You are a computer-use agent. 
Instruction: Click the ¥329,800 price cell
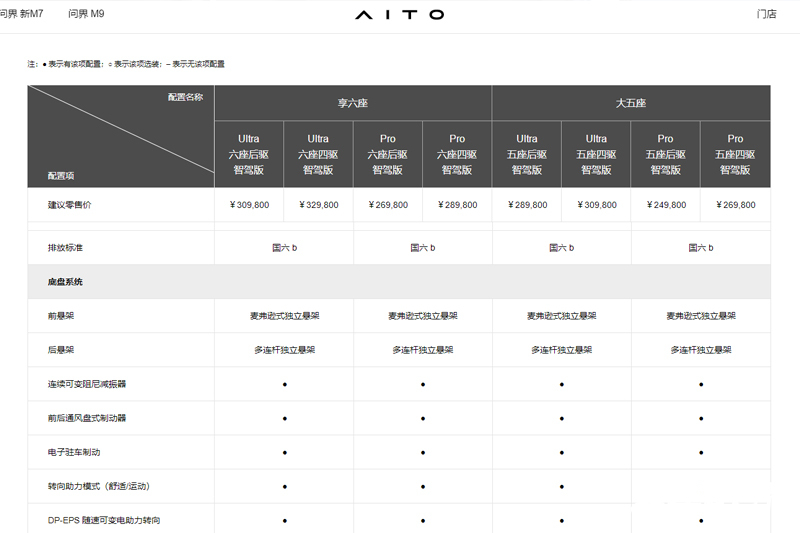point(318,205)
